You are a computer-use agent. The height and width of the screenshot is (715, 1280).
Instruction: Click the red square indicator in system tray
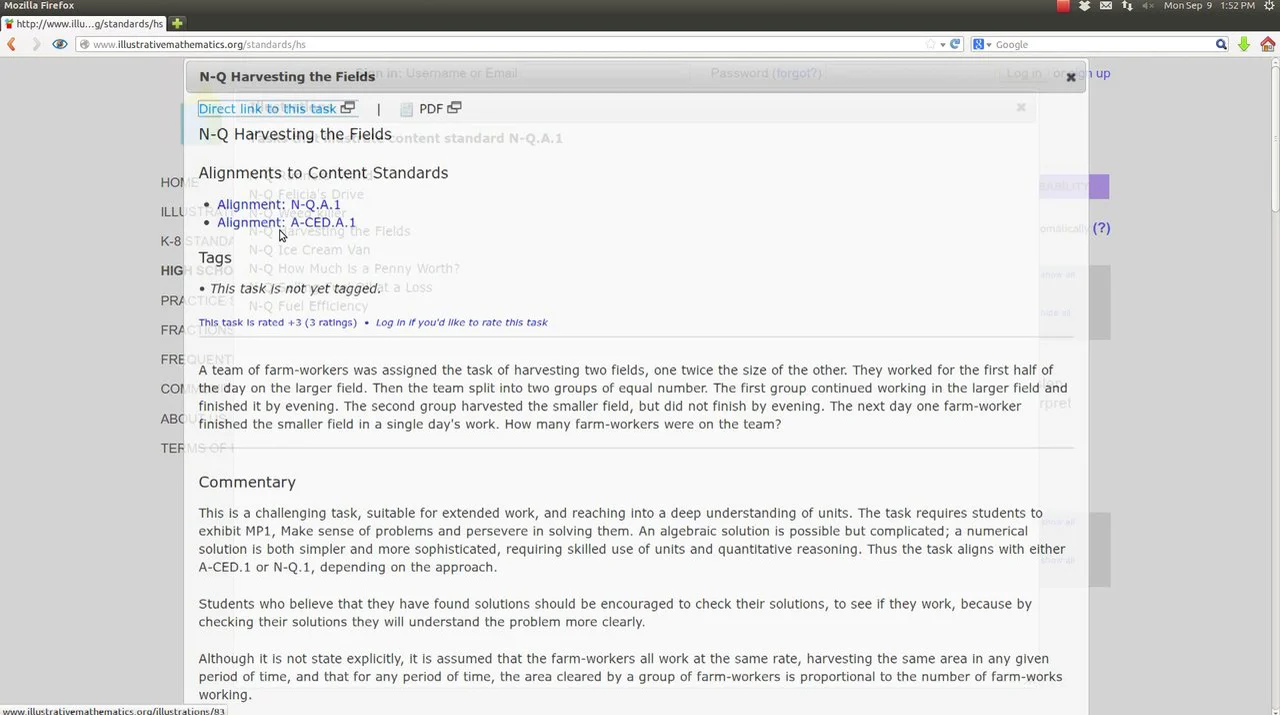click(1063, 6)
